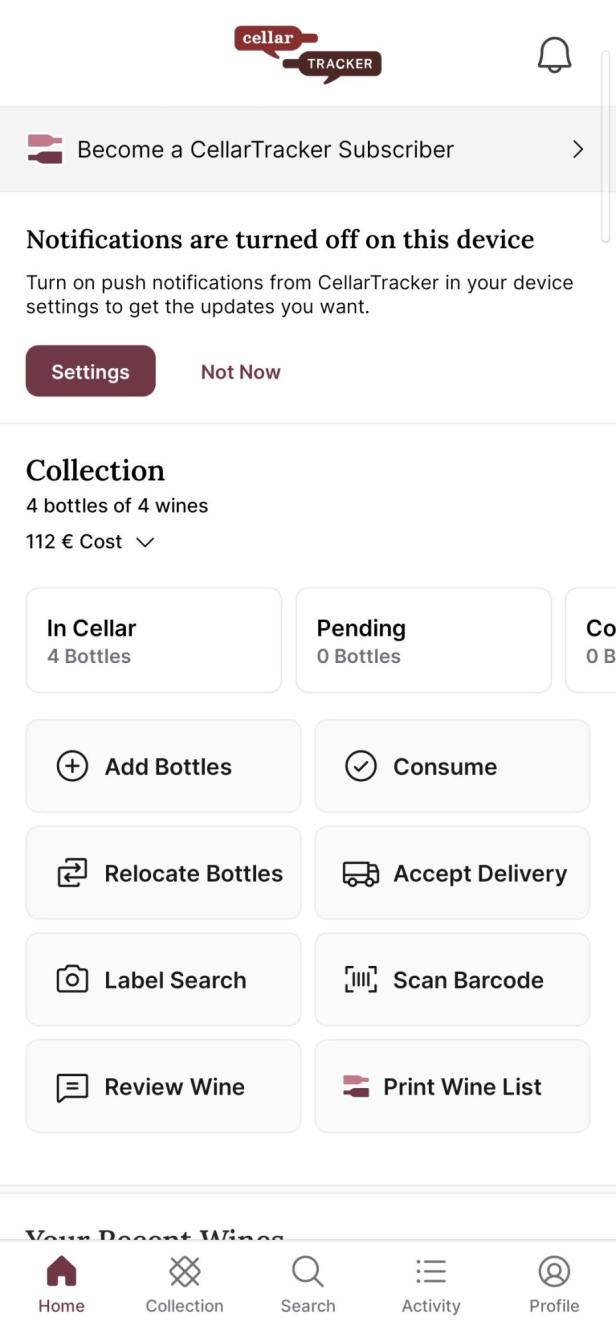Start a Label Search with the camera icon

71,979
